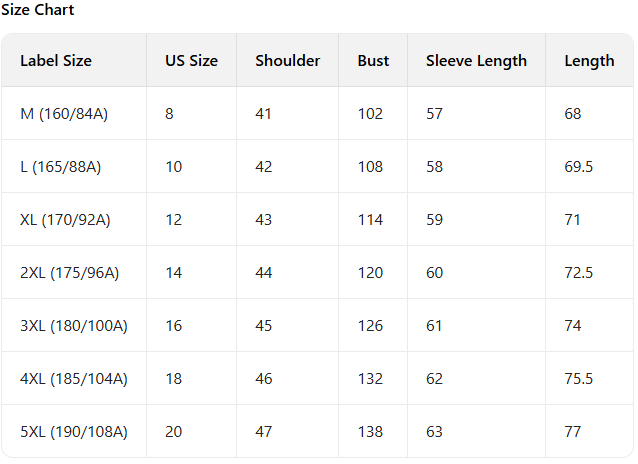Select the "Shoulder" column header
Image resolution: width=638 pixels, height=464 pixels.
click(x=287, y=60)
